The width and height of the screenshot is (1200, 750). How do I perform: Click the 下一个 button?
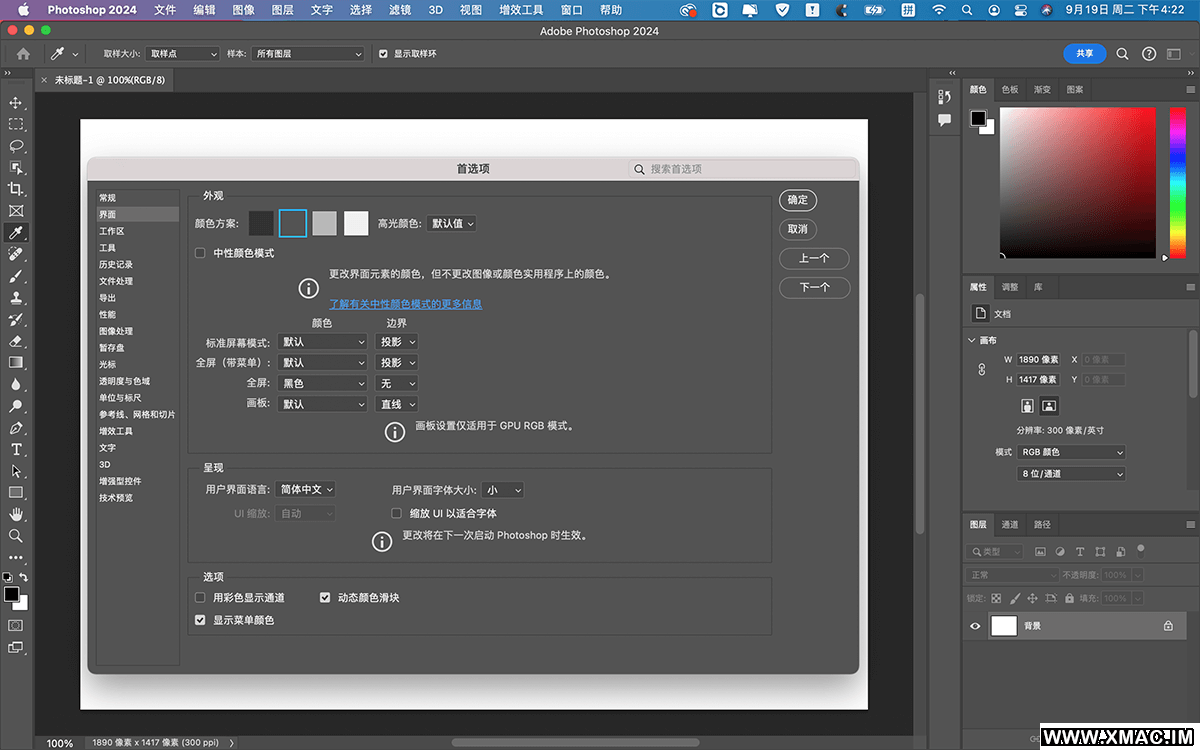click(x=814, y=287)
